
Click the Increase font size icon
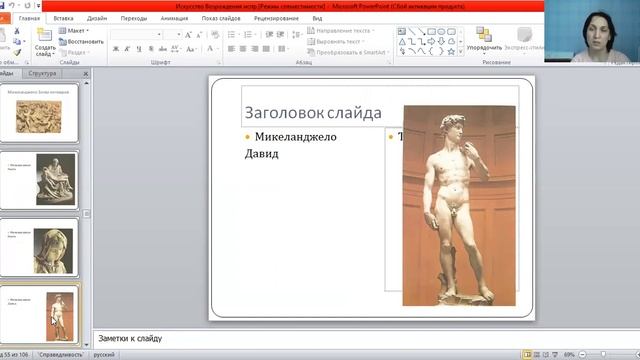pyautogui.click(x=188, y=35)
